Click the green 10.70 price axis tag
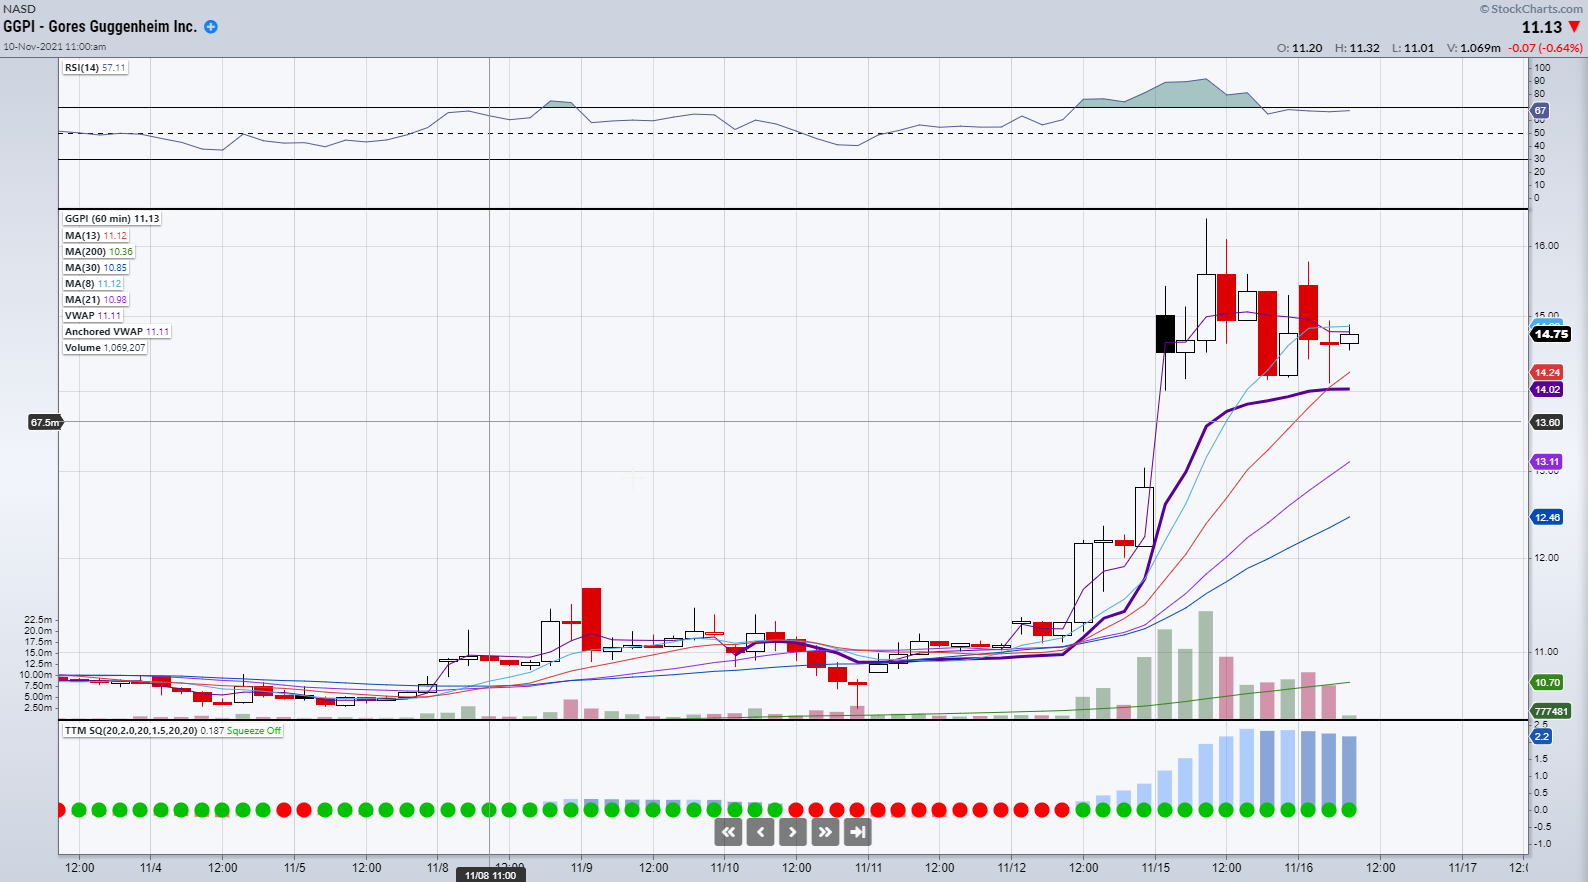1588x882 pixels. coord(1547,682)
